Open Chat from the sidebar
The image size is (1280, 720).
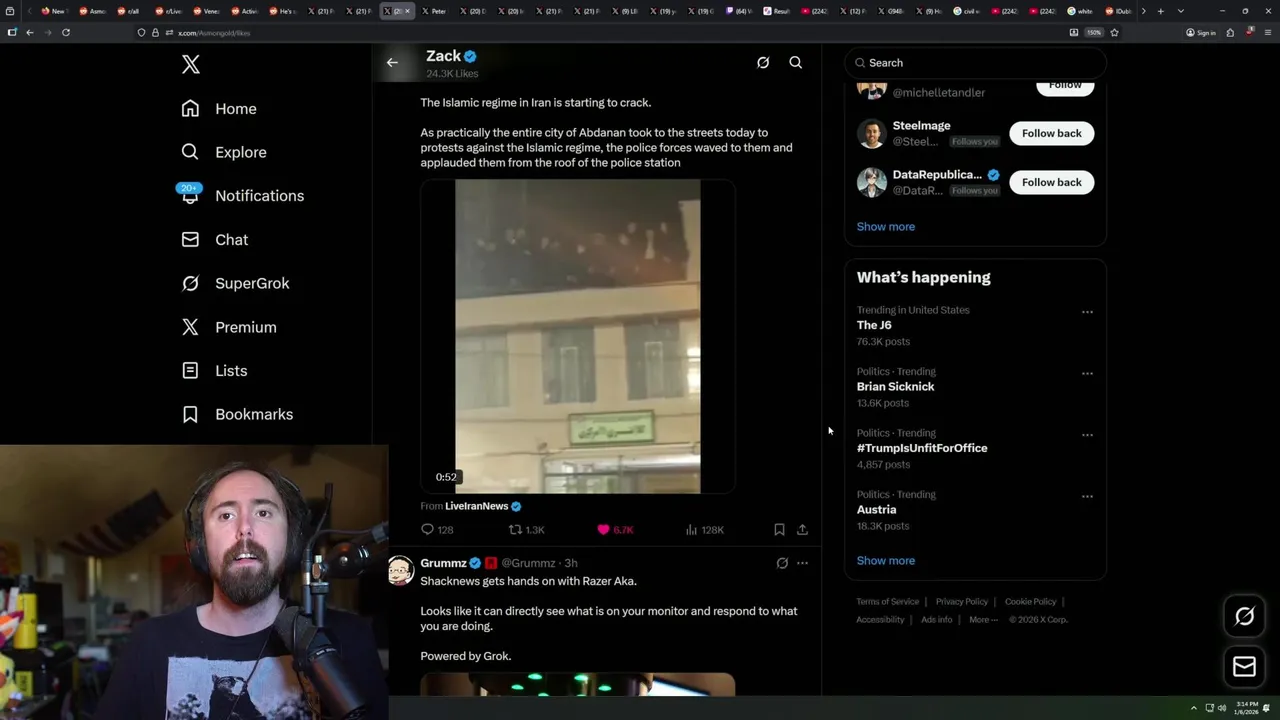click(214, 240)
